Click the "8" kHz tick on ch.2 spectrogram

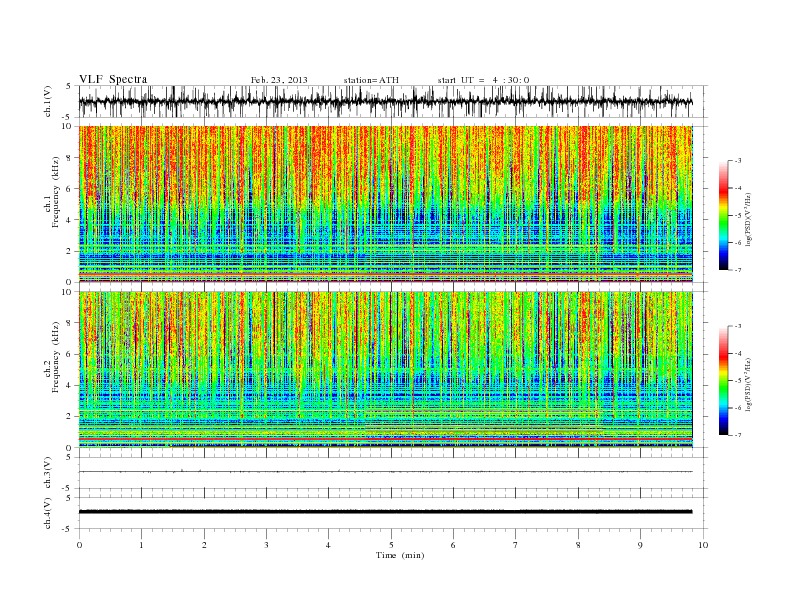click(x=69, y=323)
